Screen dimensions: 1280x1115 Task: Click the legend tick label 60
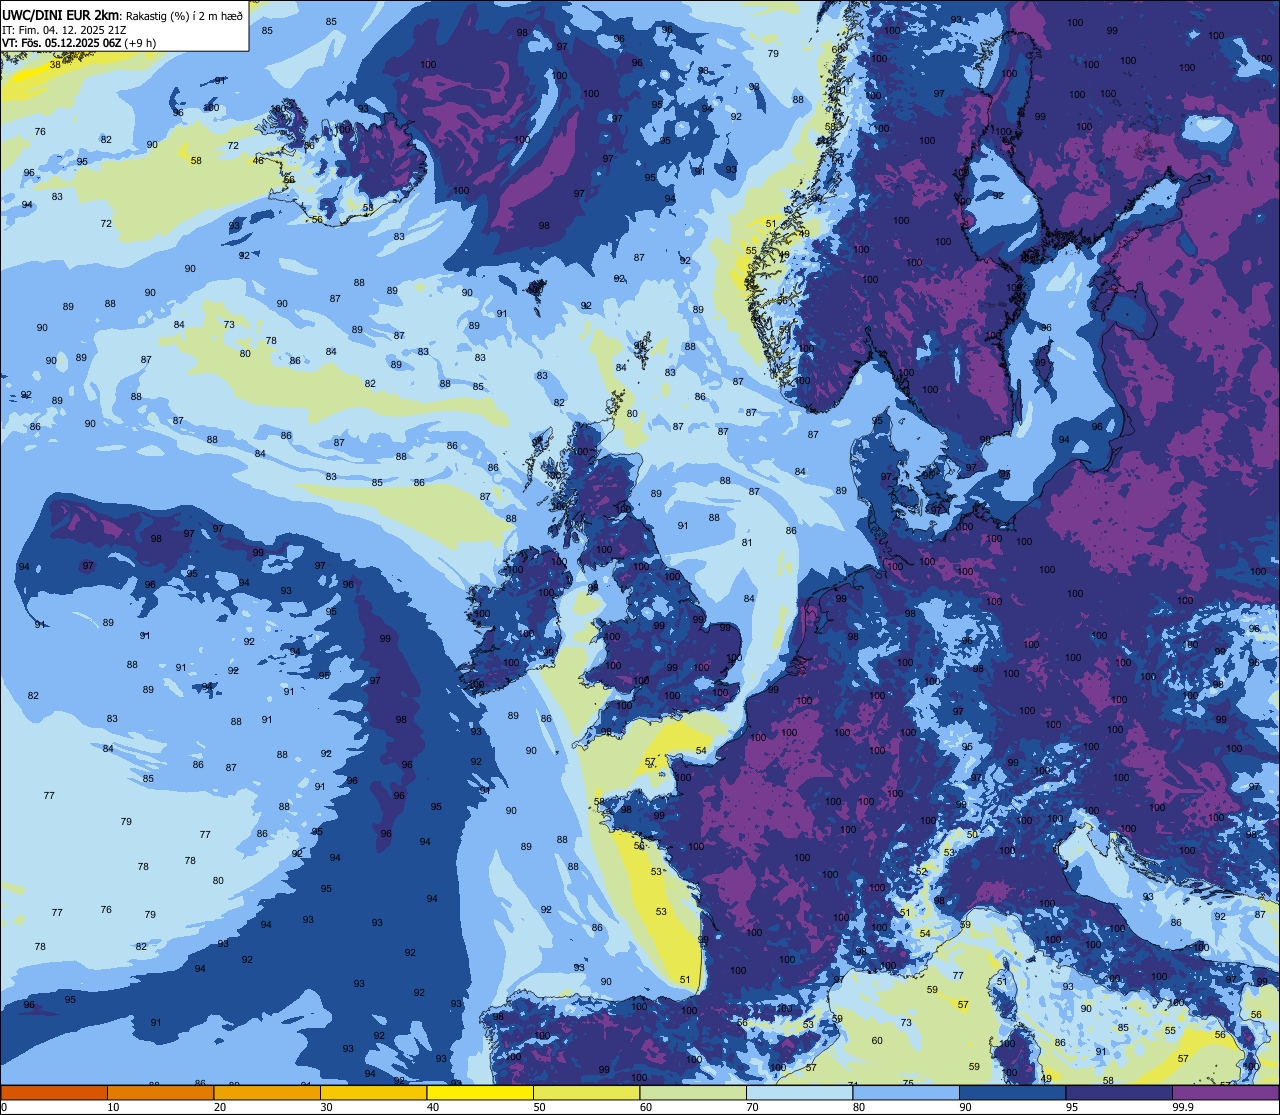(x=646, y=1107)
